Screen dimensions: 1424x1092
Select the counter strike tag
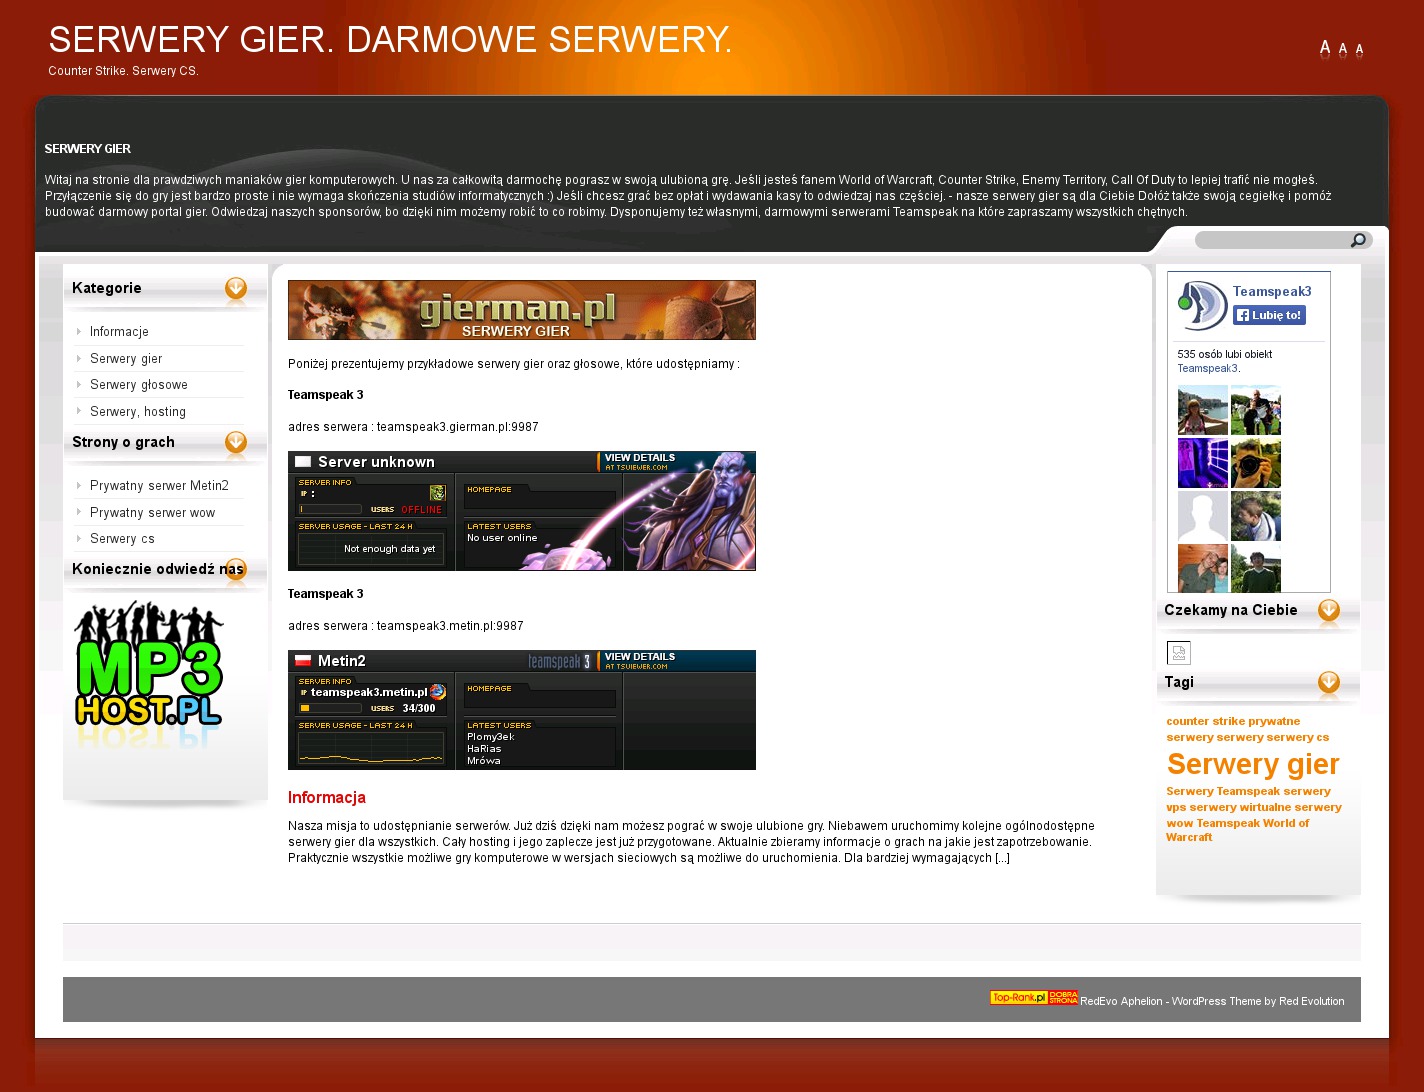(1205, 721)
